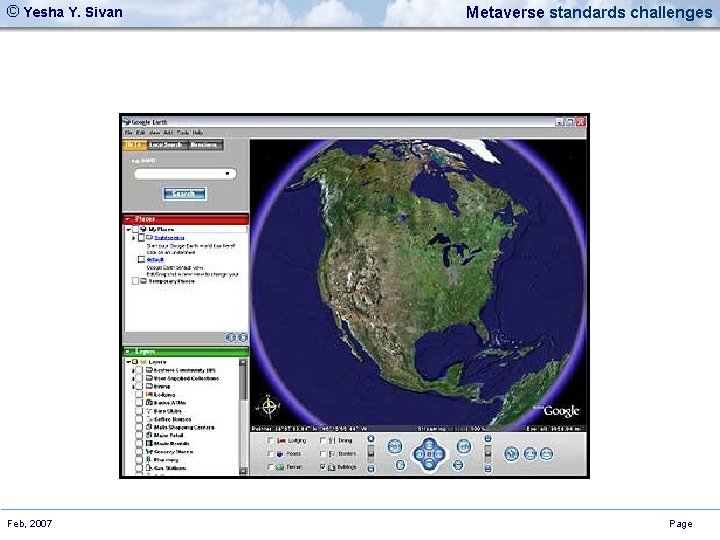The width and height of the screenshot is (720, 540).
Task: Expand the Dining layer folder node
Action: (x=133, y=387)
